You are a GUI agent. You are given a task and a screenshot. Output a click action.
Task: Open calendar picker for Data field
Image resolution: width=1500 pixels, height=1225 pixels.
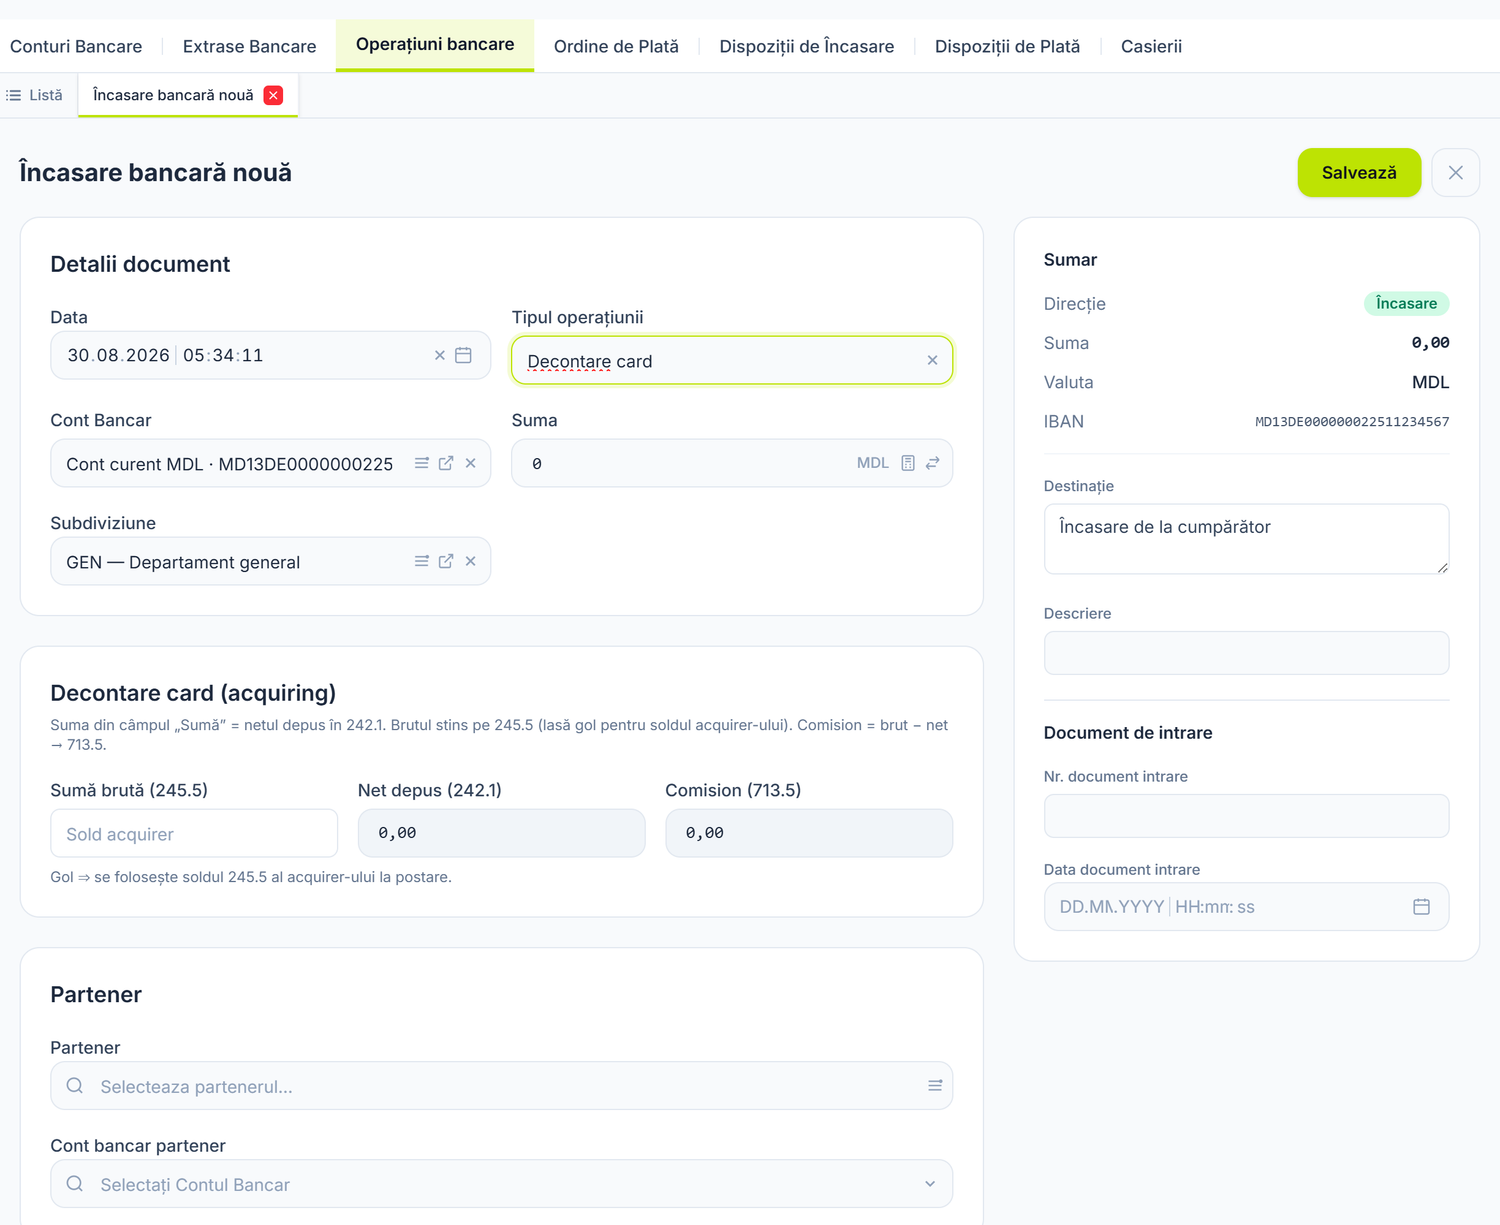(463, 355)
